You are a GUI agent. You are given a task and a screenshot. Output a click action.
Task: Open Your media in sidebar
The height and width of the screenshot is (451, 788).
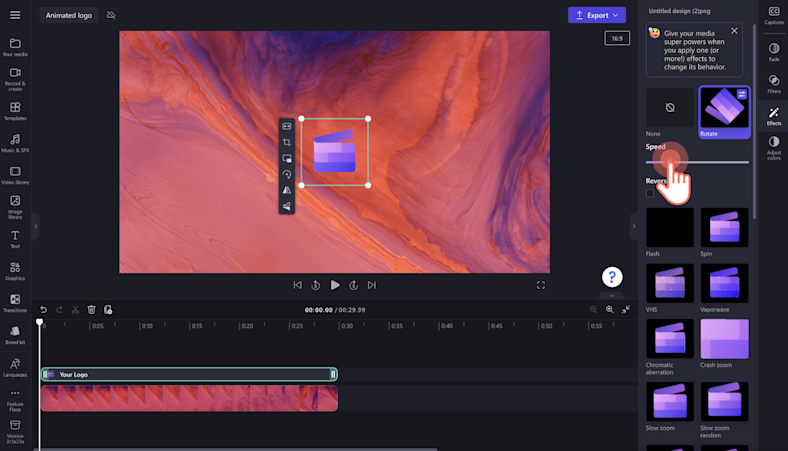tap(15, 47)
